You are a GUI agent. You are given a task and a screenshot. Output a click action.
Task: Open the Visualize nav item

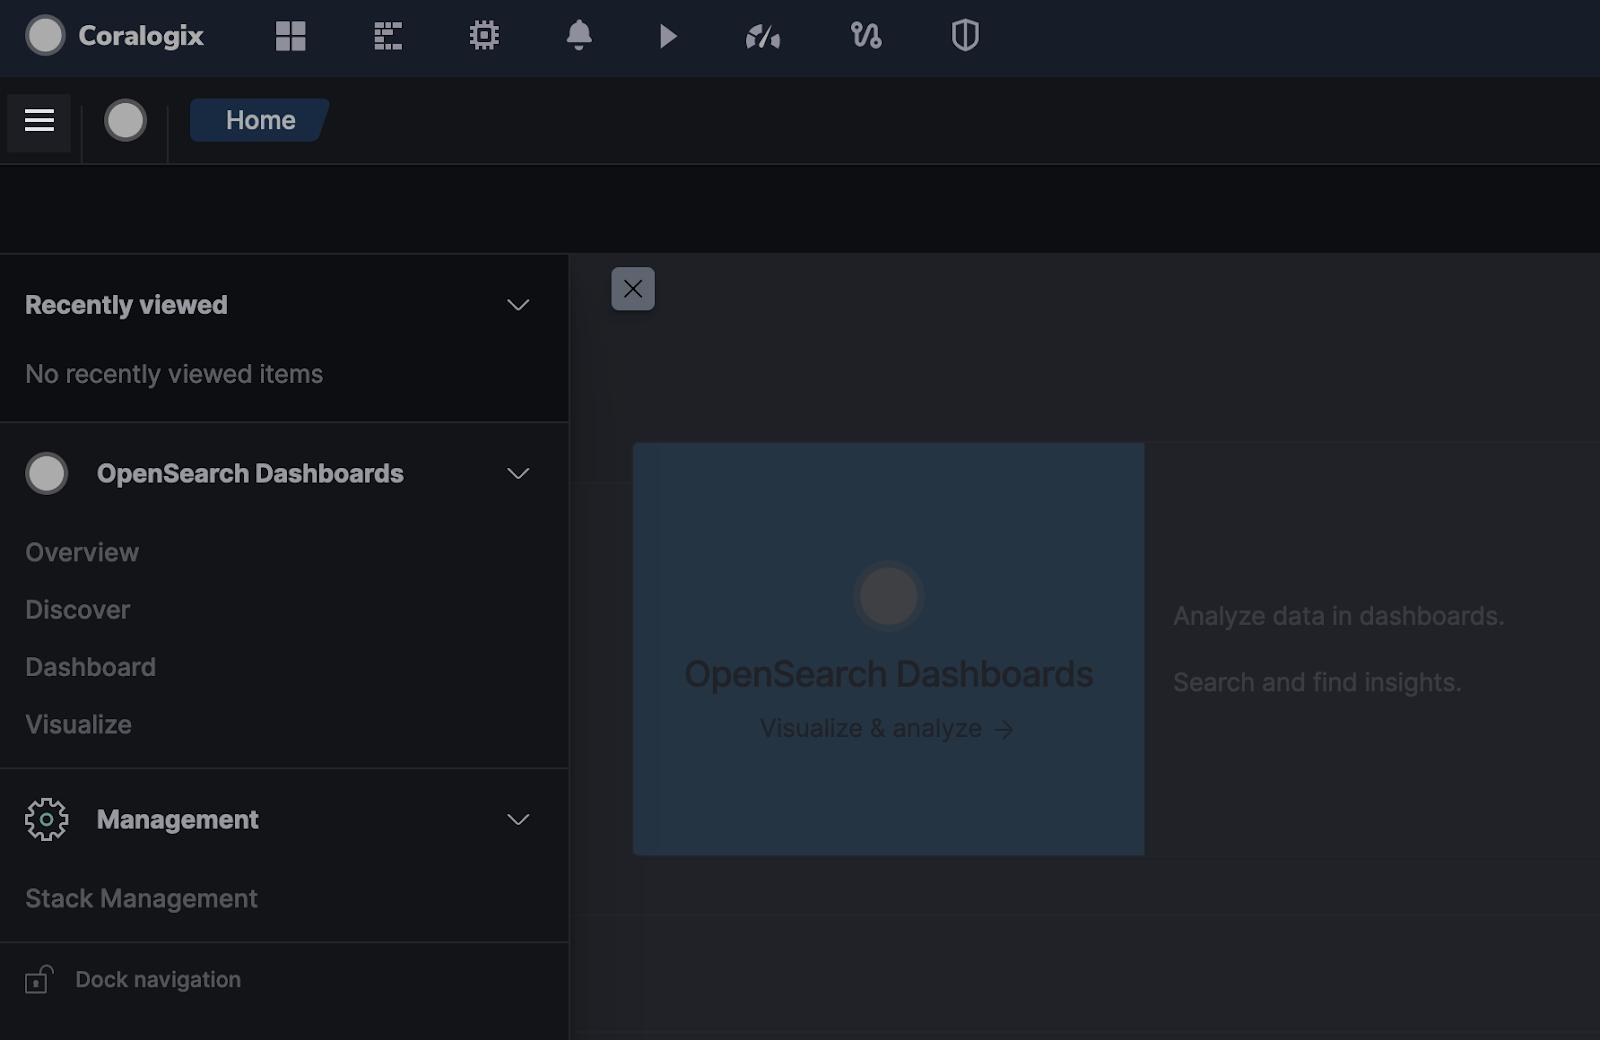pyautogui.click(x=79, y=725)
